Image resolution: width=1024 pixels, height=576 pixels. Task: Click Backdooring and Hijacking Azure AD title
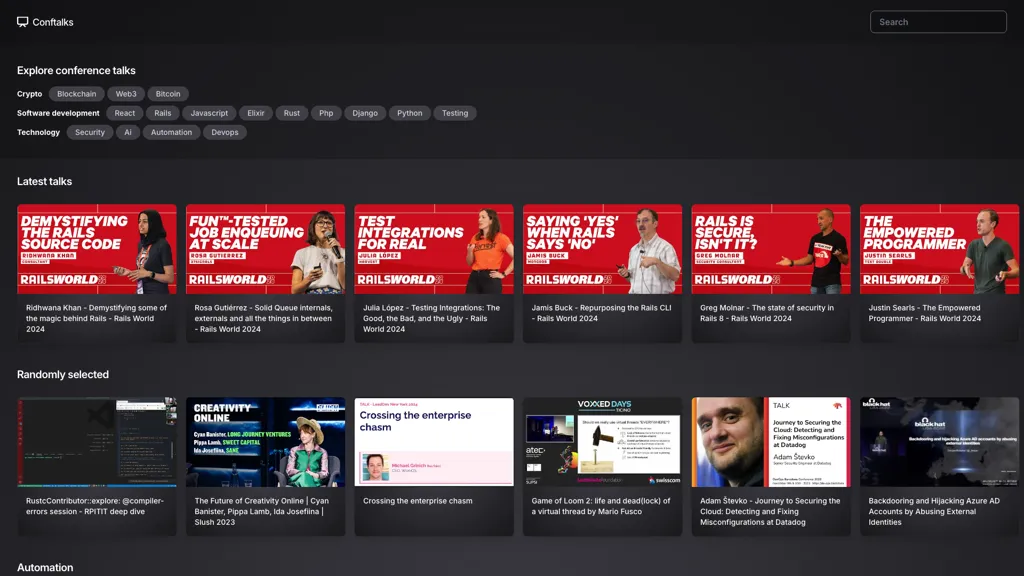(934, 511)
